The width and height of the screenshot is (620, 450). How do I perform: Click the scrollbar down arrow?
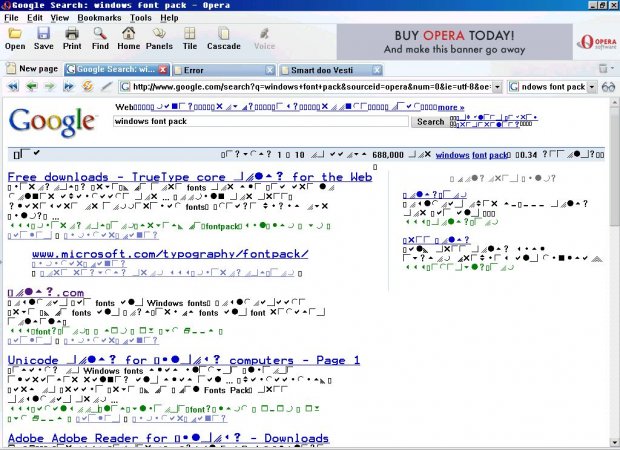tap(615, 442)
